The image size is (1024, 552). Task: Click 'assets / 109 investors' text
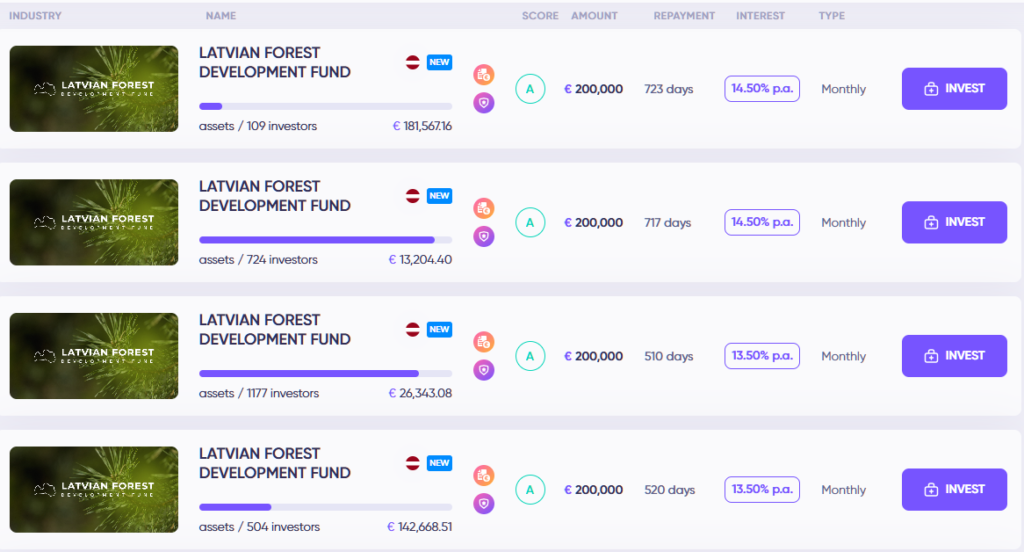click(x=258, y=126)
